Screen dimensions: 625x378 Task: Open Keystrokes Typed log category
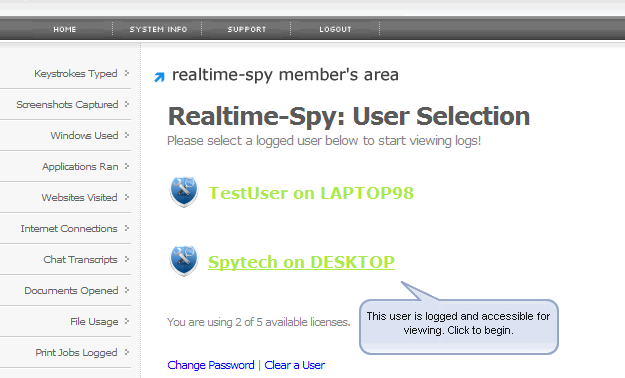pyautogui.click(x=76, y=74)
